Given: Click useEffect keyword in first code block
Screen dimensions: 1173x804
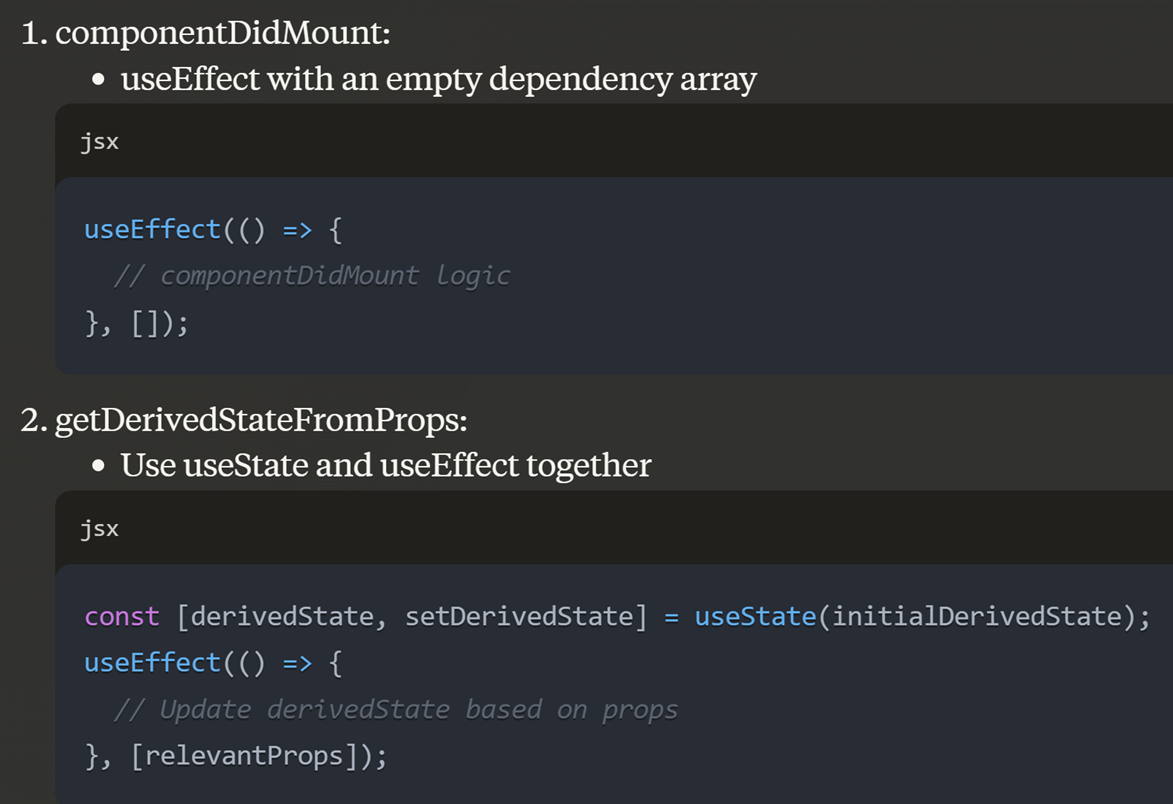Looking at the screenshot, I should (152, 229).
